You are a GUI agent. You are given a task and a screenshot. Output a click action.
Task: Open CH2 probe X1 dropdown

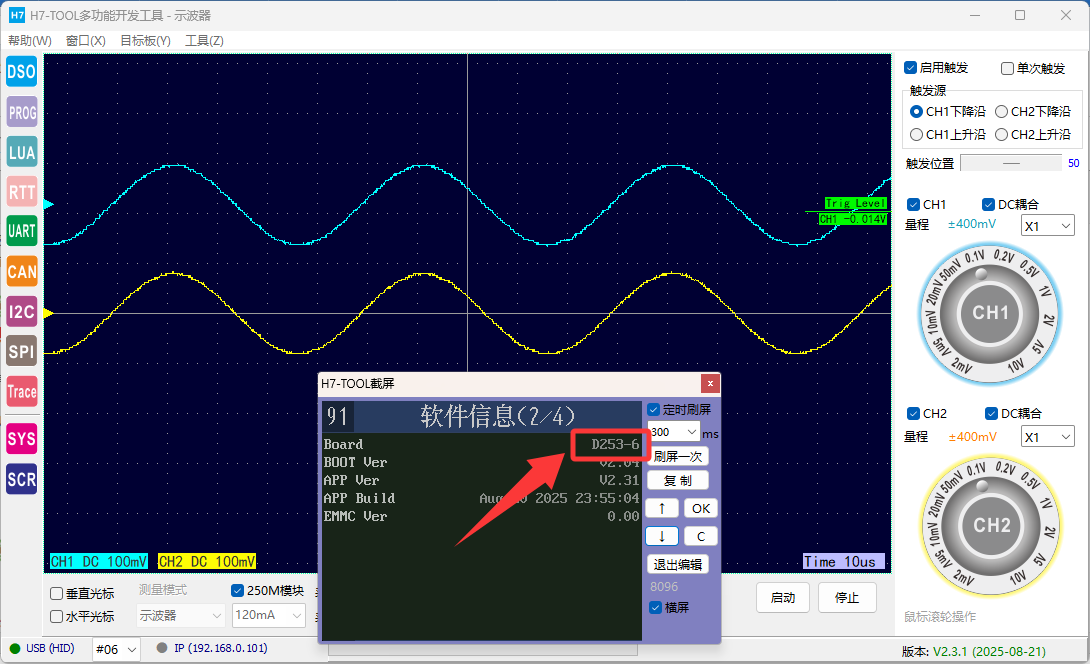[1048, 437]
